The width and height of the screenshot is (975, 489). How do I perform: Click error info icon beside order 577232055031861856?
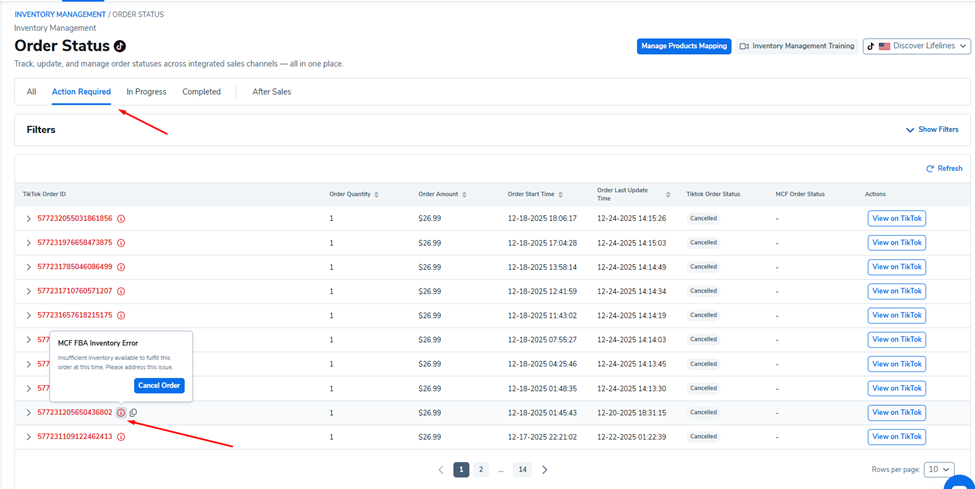point(121,219)
